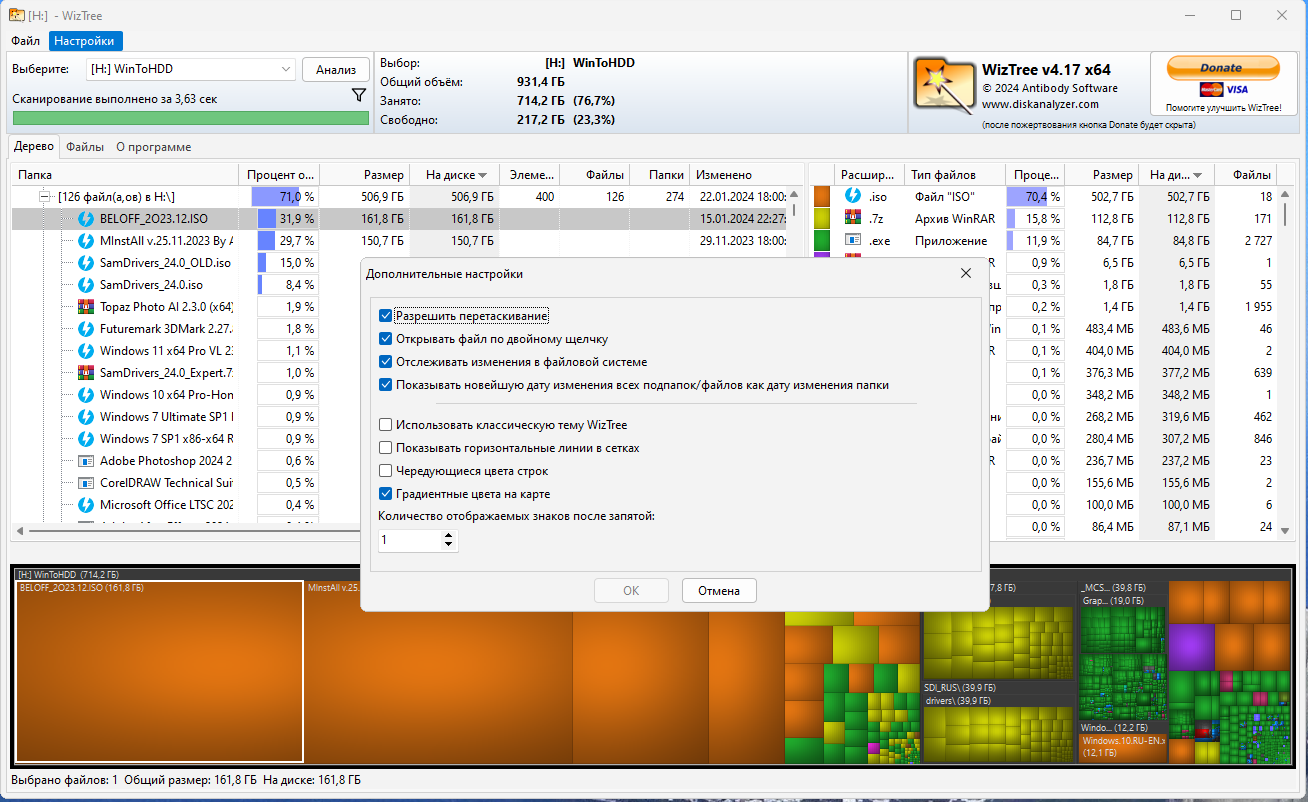The width and height of the screenshot is (1308, 802).
Task: Click the decimal places number input field
Action: pyautogui.click(x=410, y=540)
